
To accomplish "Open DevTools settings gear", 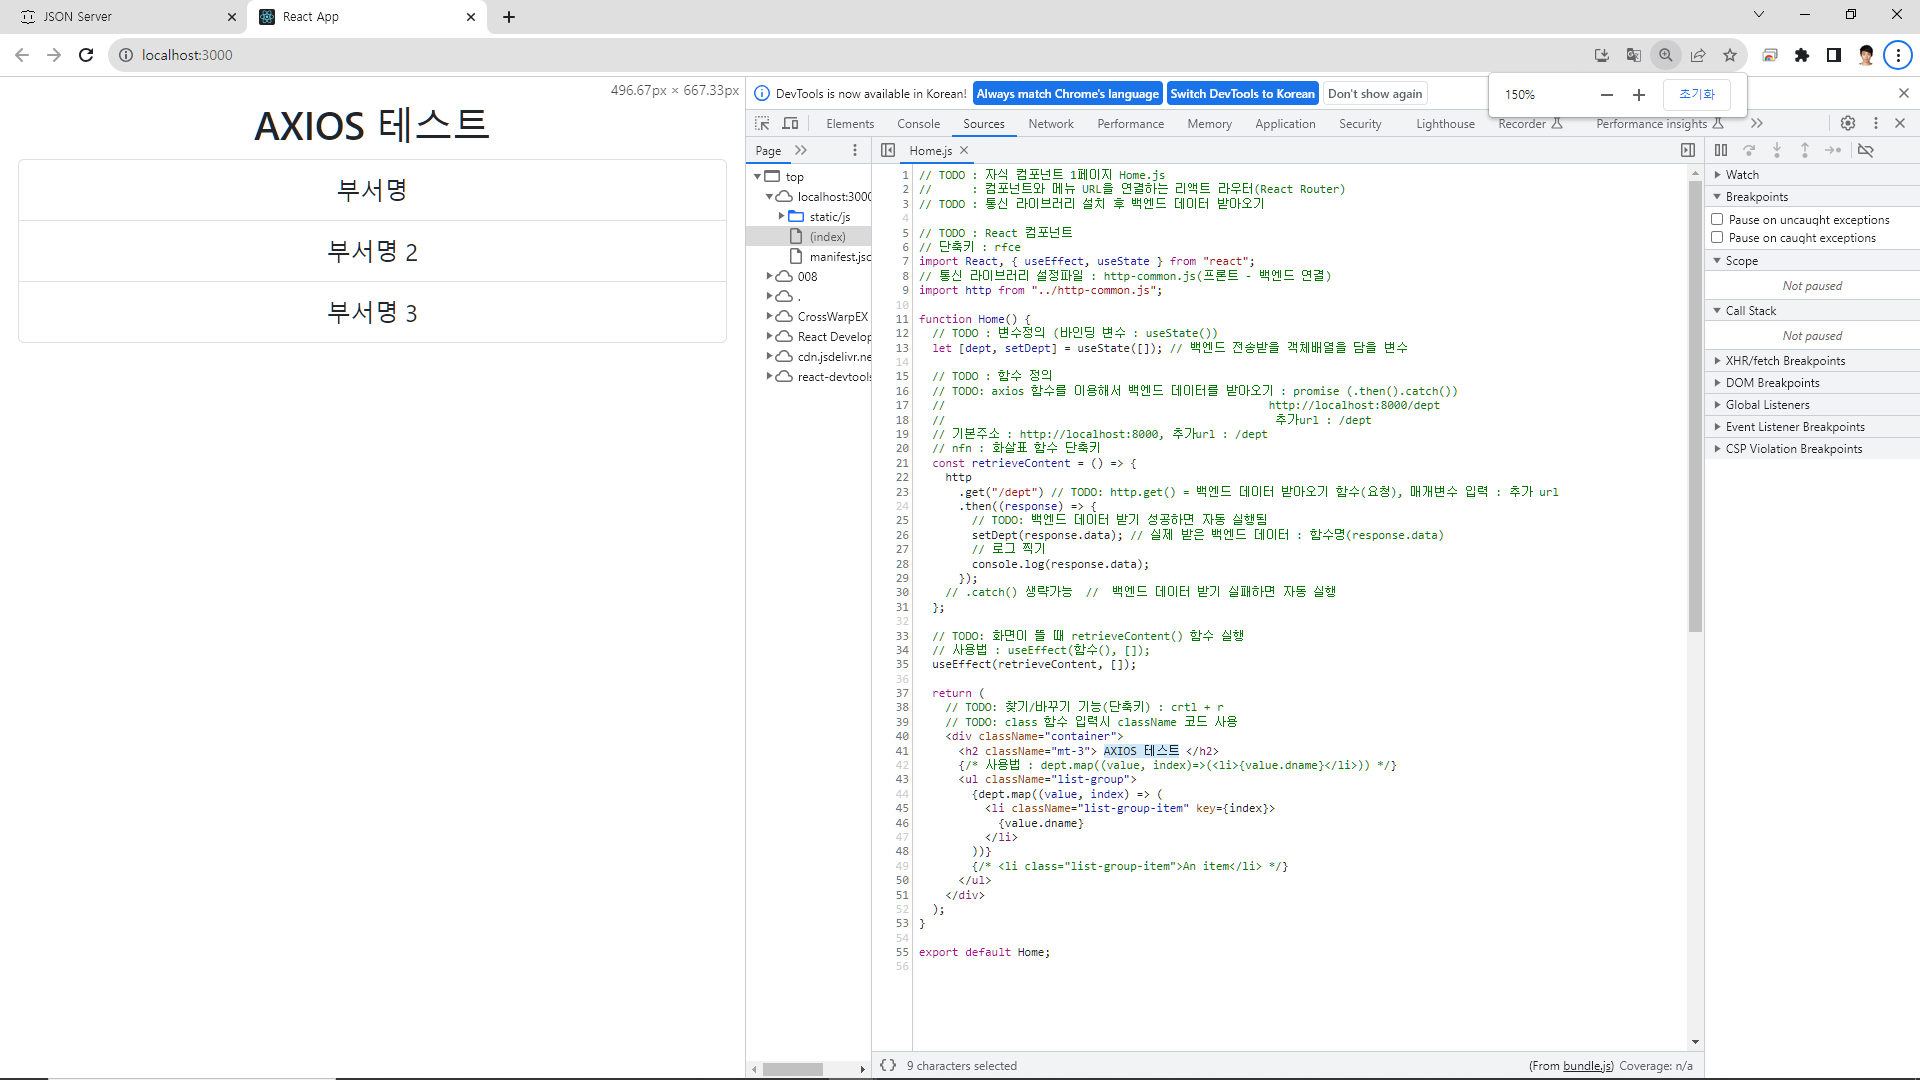I will click(x=1848, y=123).
